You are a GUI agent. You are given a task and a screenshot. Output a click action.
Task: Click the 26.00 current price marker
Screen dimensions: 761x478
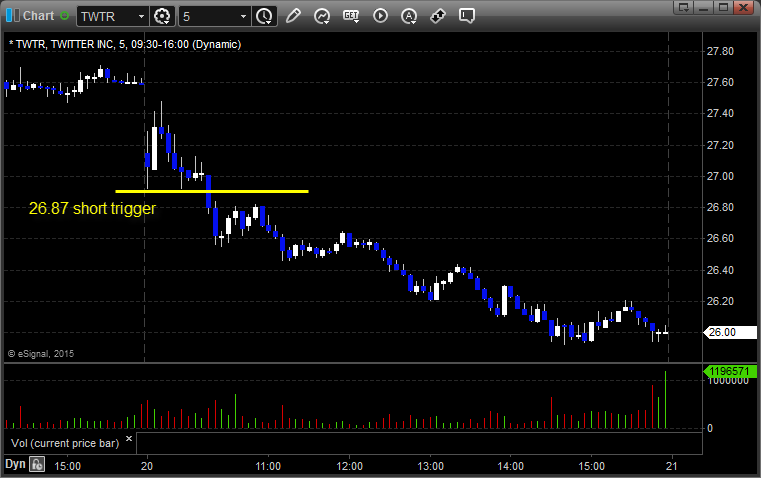721,332
